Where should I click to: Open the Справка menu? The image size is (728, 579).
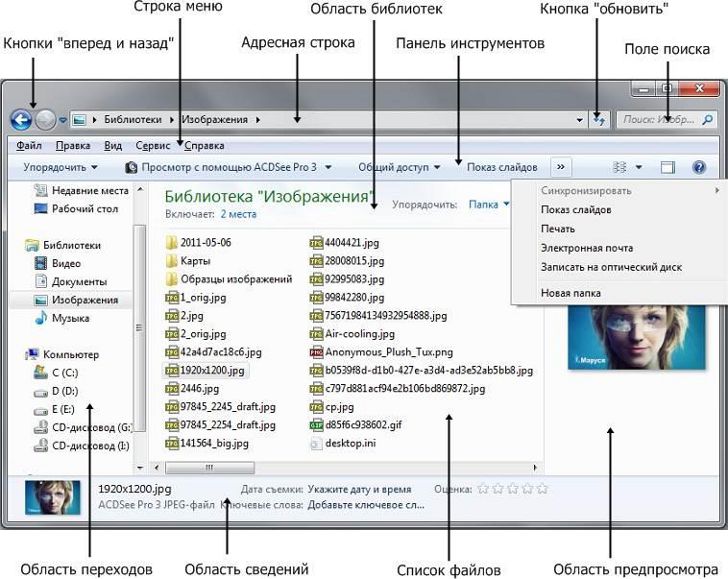(204, 146)
